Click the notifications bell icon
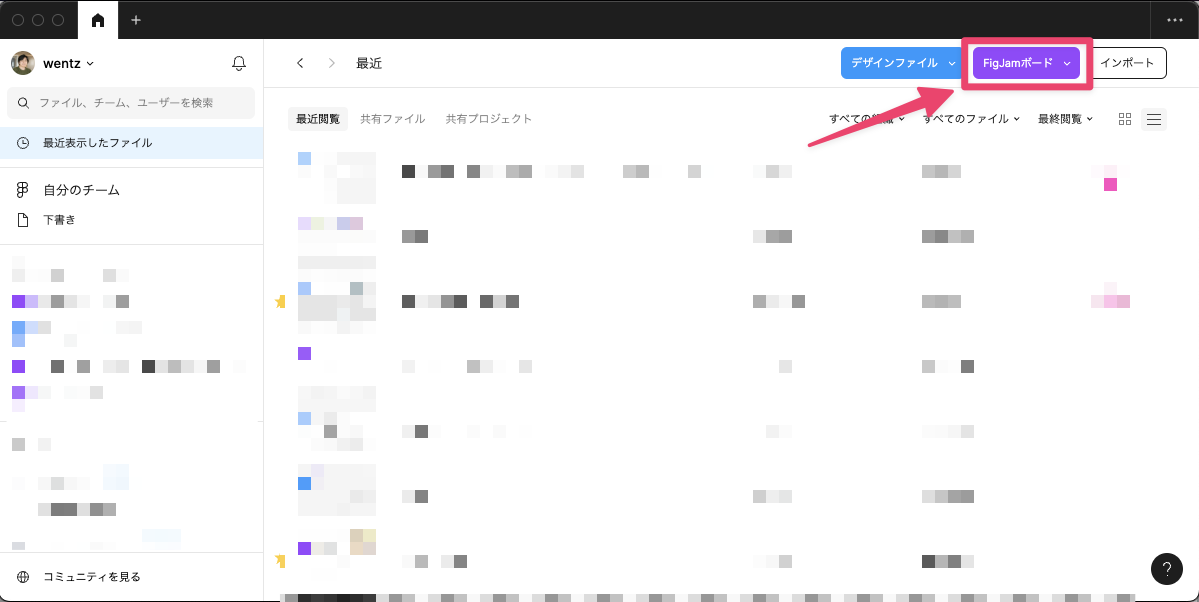 point(238,64)
